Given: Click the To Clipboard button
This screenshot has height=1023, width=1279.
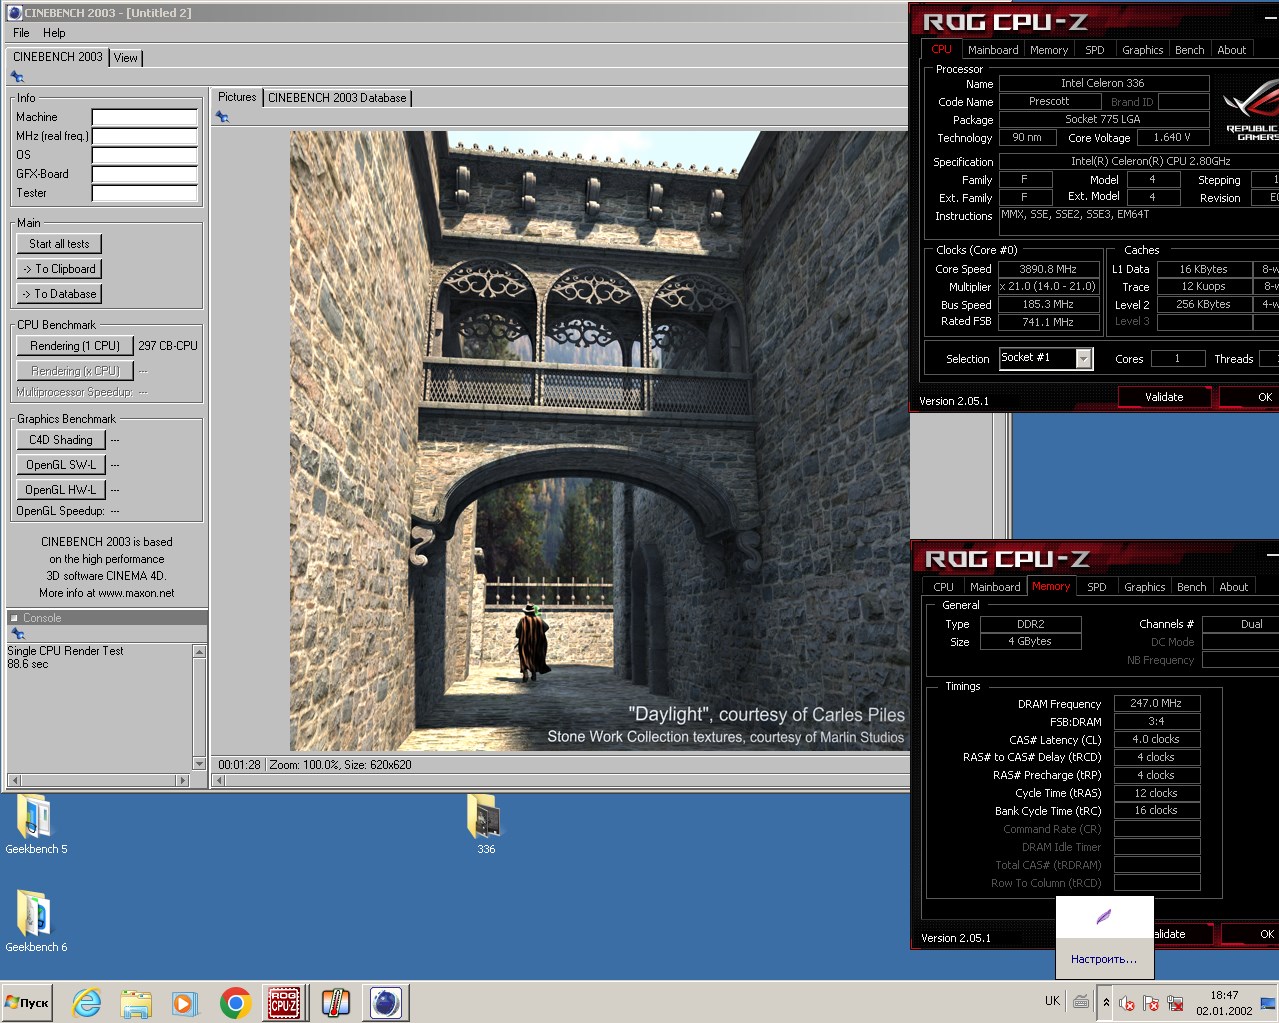Looking at the screenshot, I should pos(59,269).
